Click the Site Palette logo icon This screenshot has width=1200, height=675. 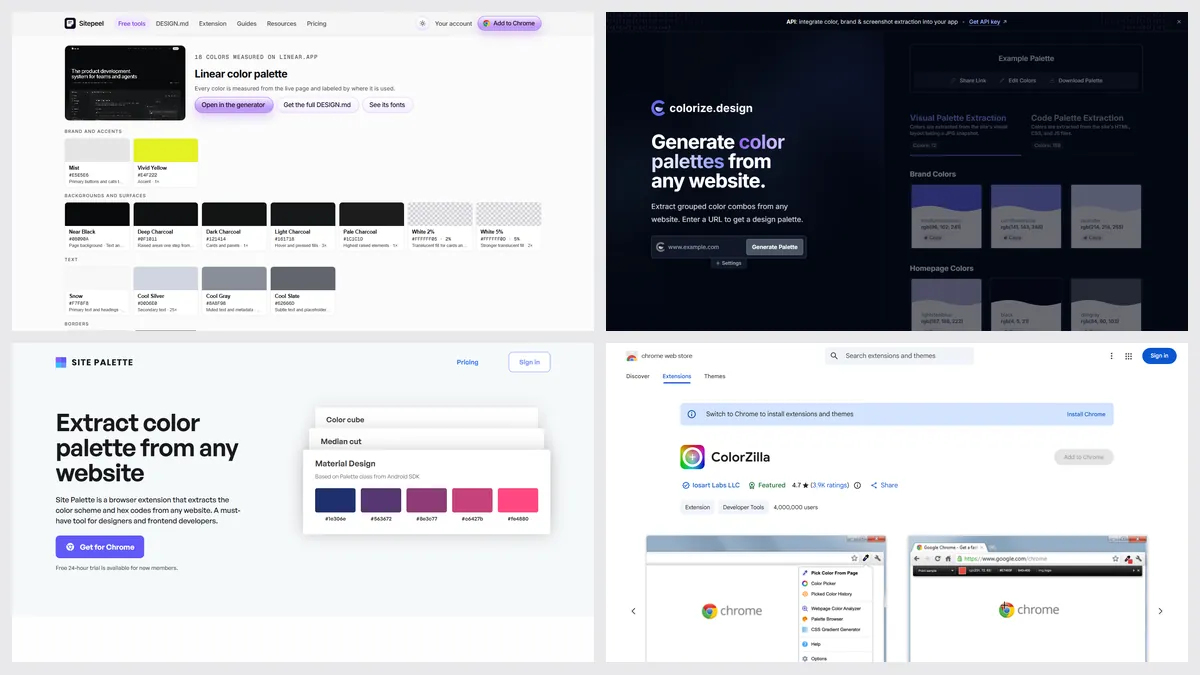point(61,362)
